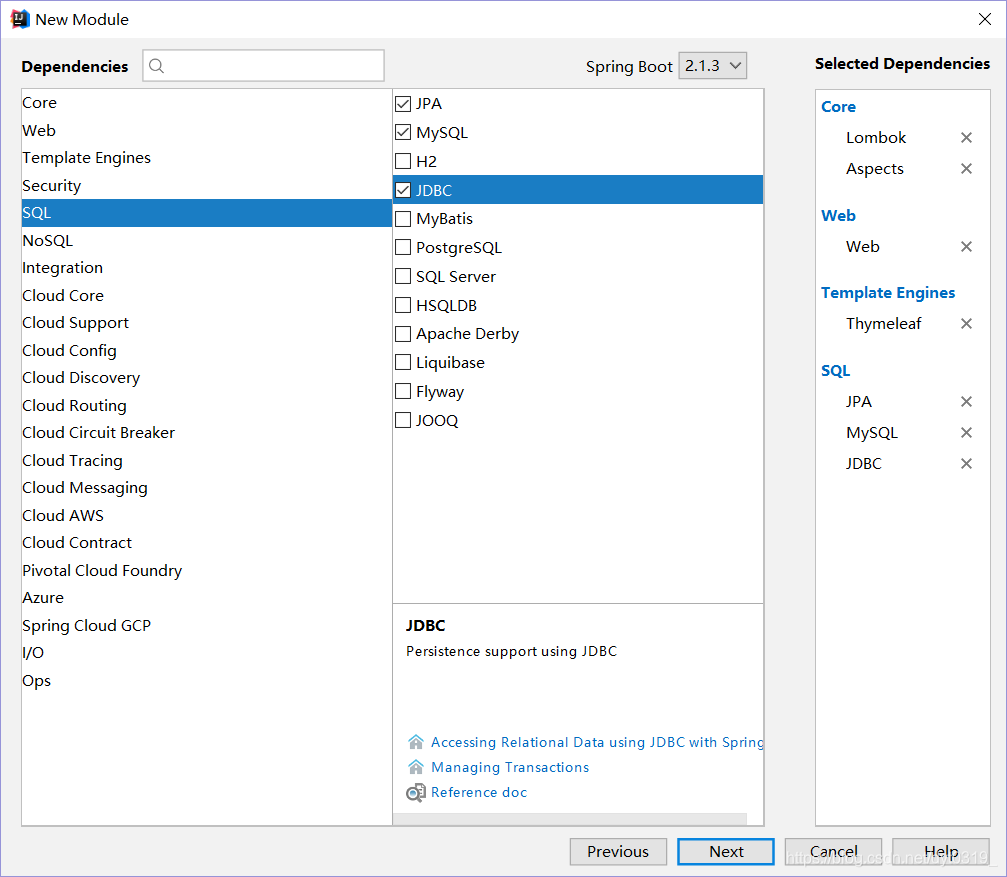The width and height of the screenshot is (1007, 877).
Task: Click the Previous button
Action: 618,851
